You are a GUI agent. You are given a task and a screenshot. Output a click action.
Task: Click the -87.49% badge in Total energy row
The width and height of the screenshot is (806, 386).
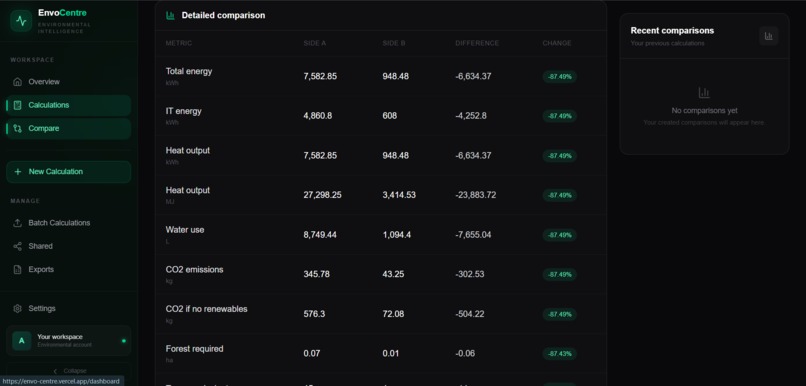pyautogui.click(x=559, y=77)
